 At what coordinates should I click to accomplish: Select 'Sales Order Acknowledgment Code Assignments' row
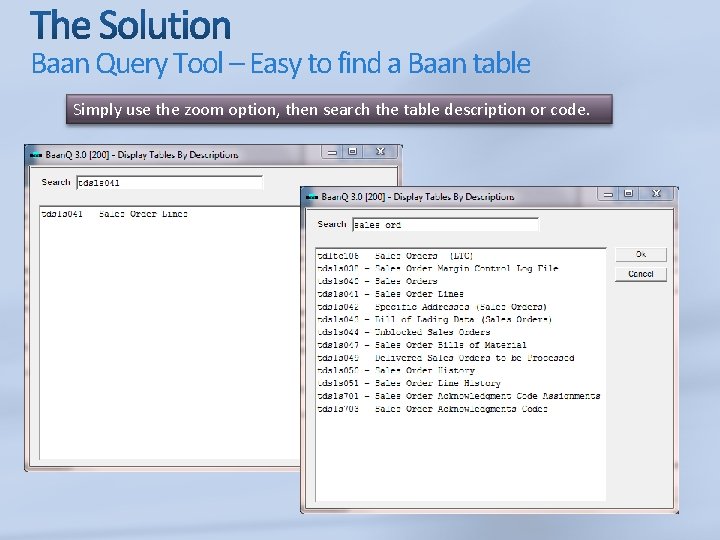(459, 396)
